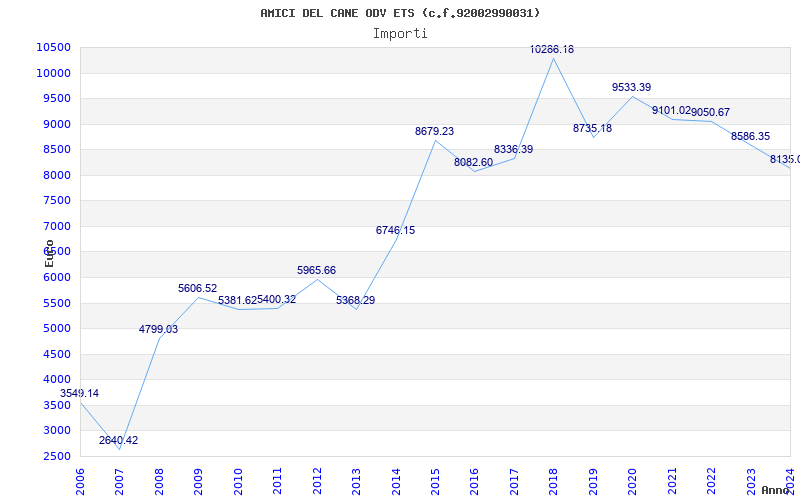This screenshot has height=500, width=800.
Task: Select data label 2640.42
Action: pyautogui.click(x=118, y=440)
